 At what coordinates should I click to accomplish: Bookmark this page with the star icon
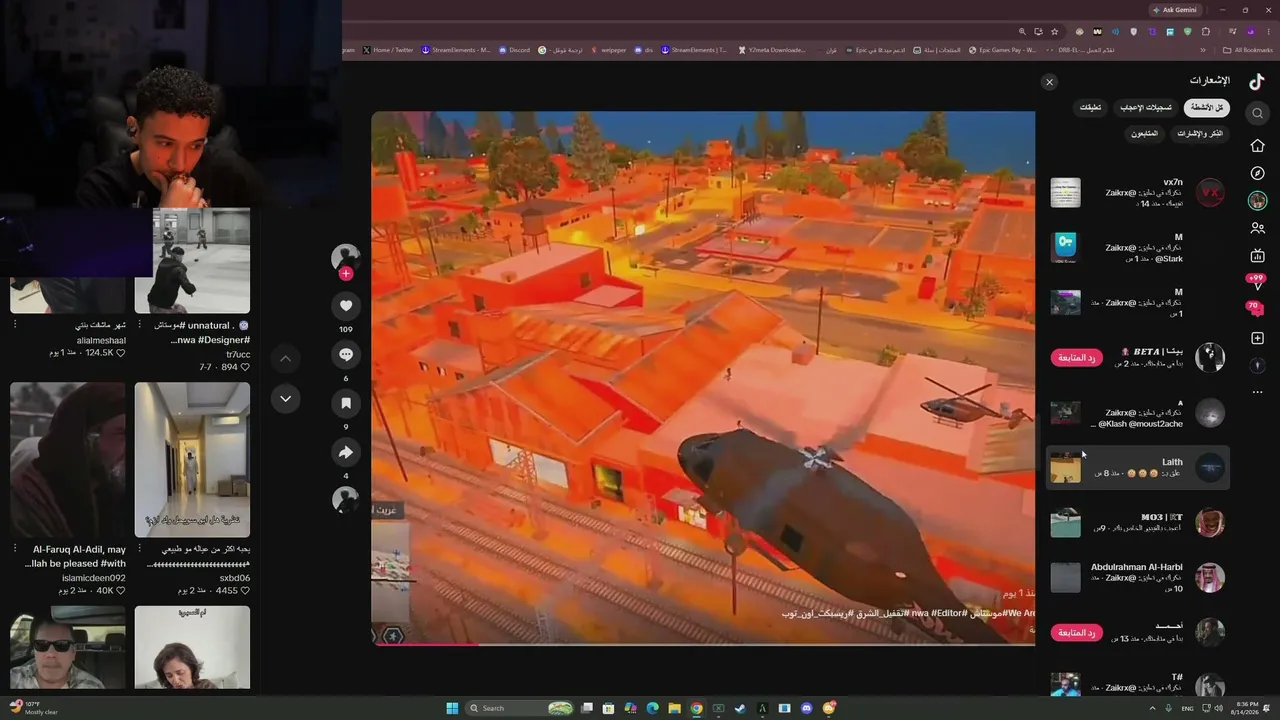(x=1054, y=32)
